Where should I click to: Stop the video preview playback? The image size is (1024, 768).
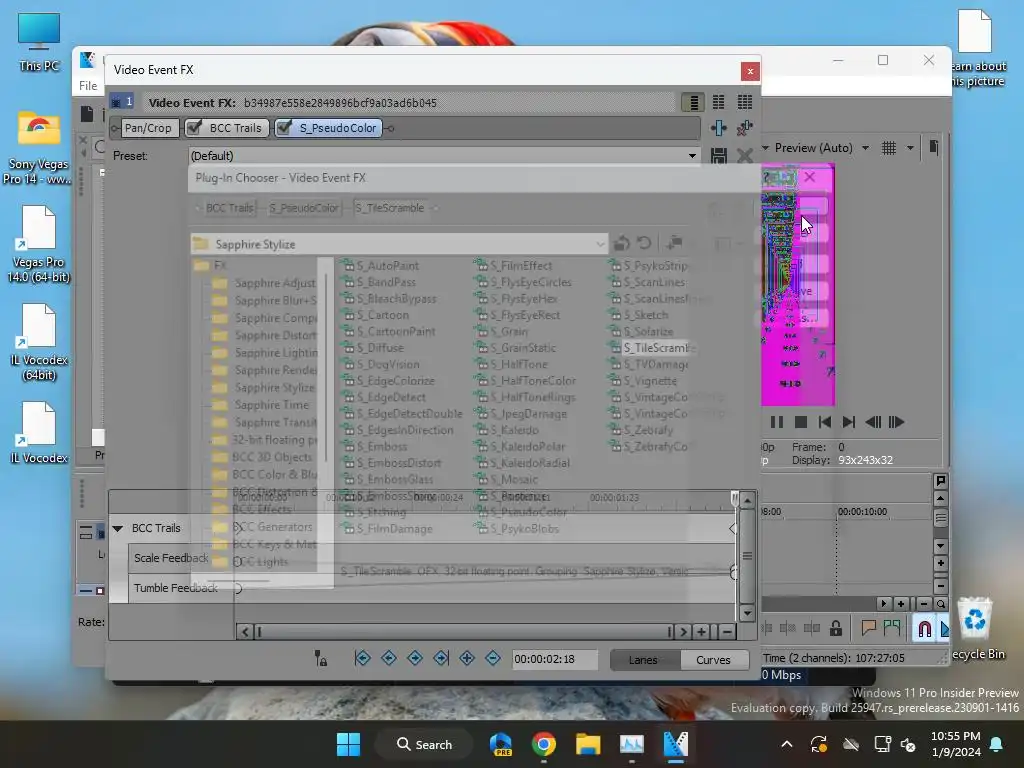(801, 423)
